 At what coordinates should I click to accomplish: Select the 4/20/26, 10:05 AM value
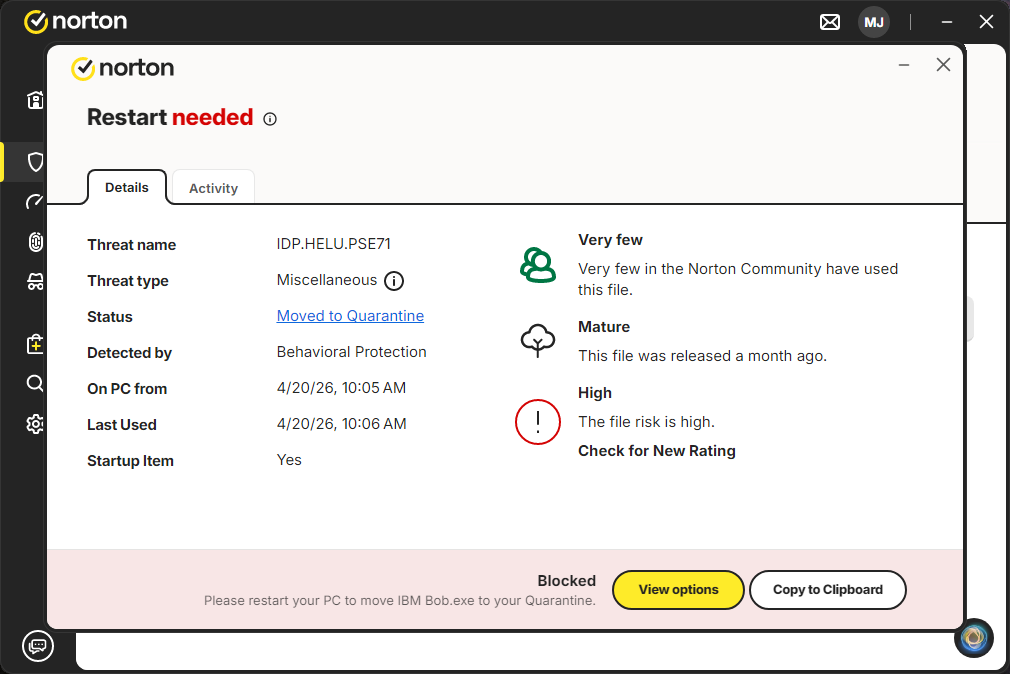click(x=341, y=388)
